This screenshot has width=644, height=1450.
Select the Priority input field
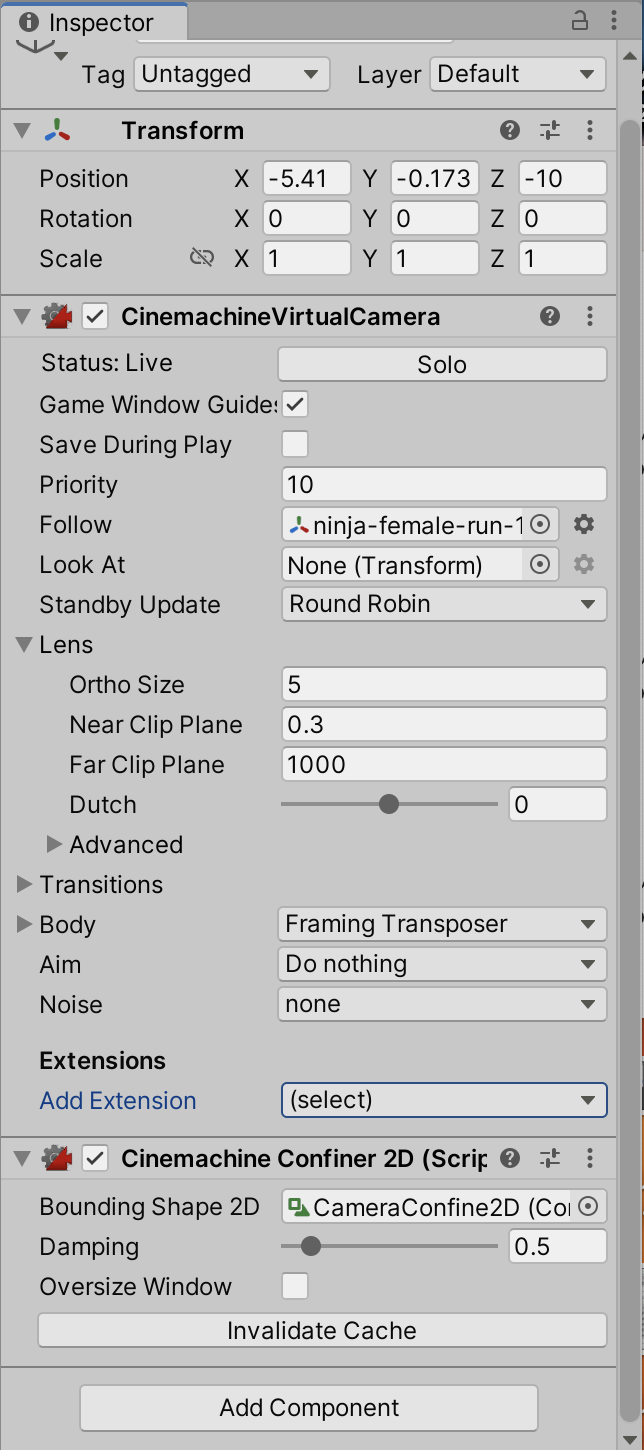(x=443, y=484)
